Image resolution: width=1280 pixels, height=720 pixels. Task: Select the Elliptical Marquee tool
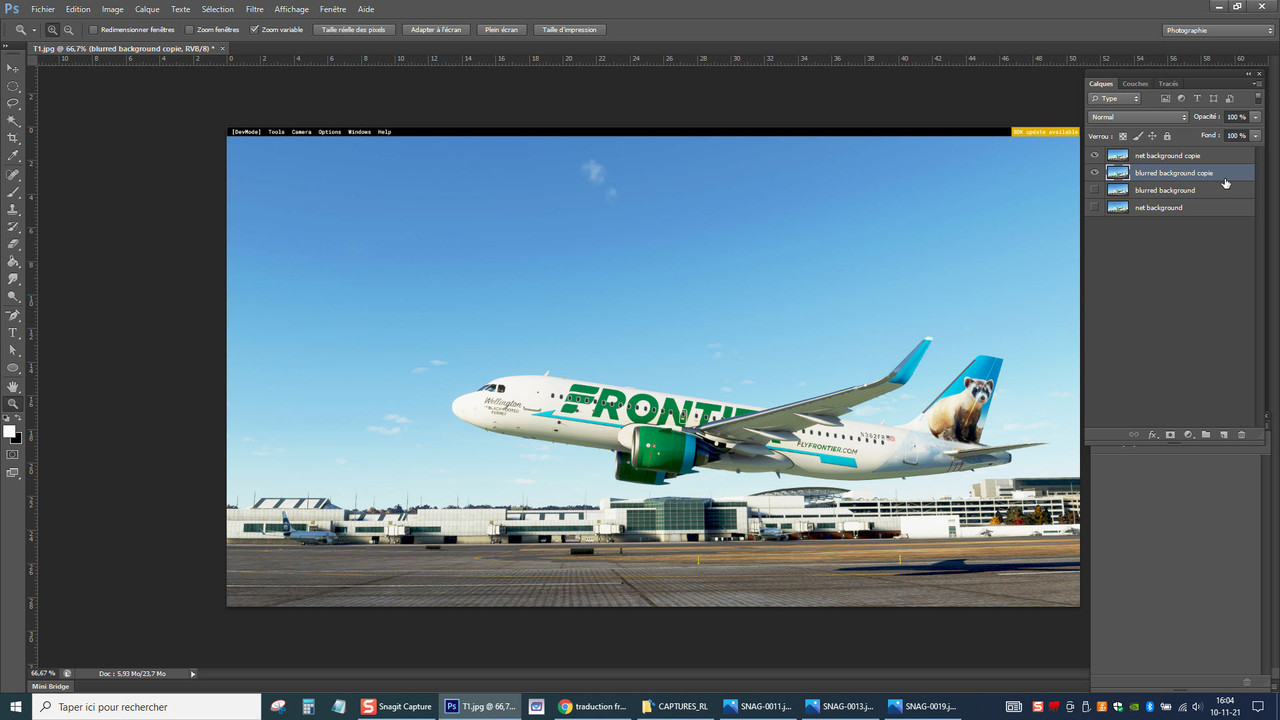pyautogui.click(x=13, y=86)
